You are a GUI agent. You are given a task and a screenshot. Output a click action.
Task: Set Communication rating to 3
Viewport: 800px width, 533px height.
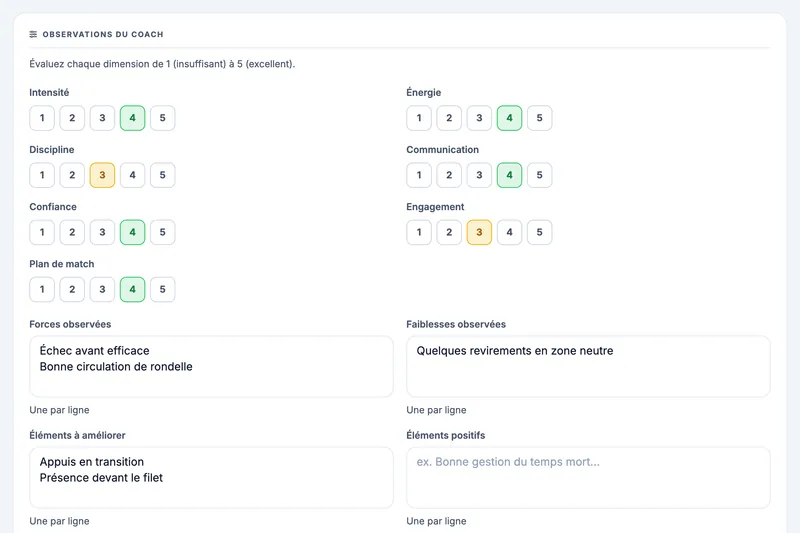click(479, 175)
